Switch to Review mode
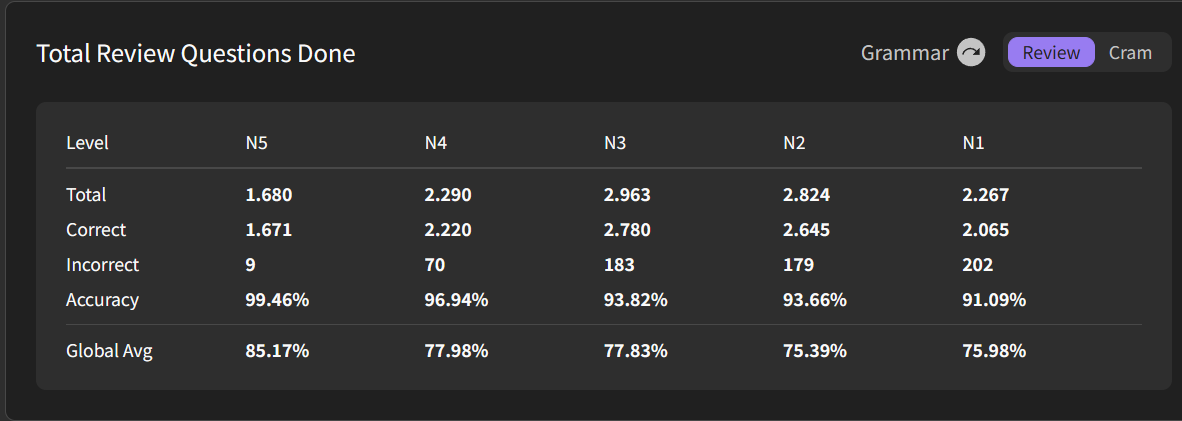Viewport: 1182px width, 421px height. coord(1051,53)
